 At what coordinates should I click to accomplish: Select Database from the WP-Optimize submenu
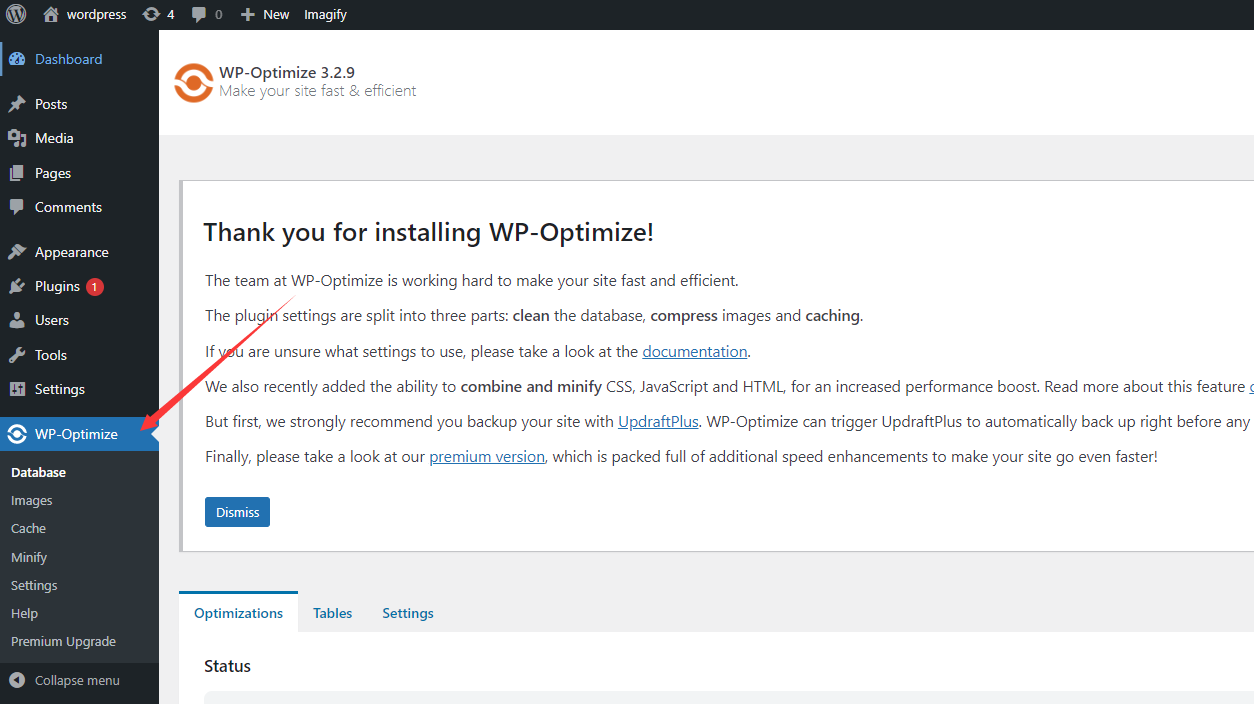pos(38,471)
